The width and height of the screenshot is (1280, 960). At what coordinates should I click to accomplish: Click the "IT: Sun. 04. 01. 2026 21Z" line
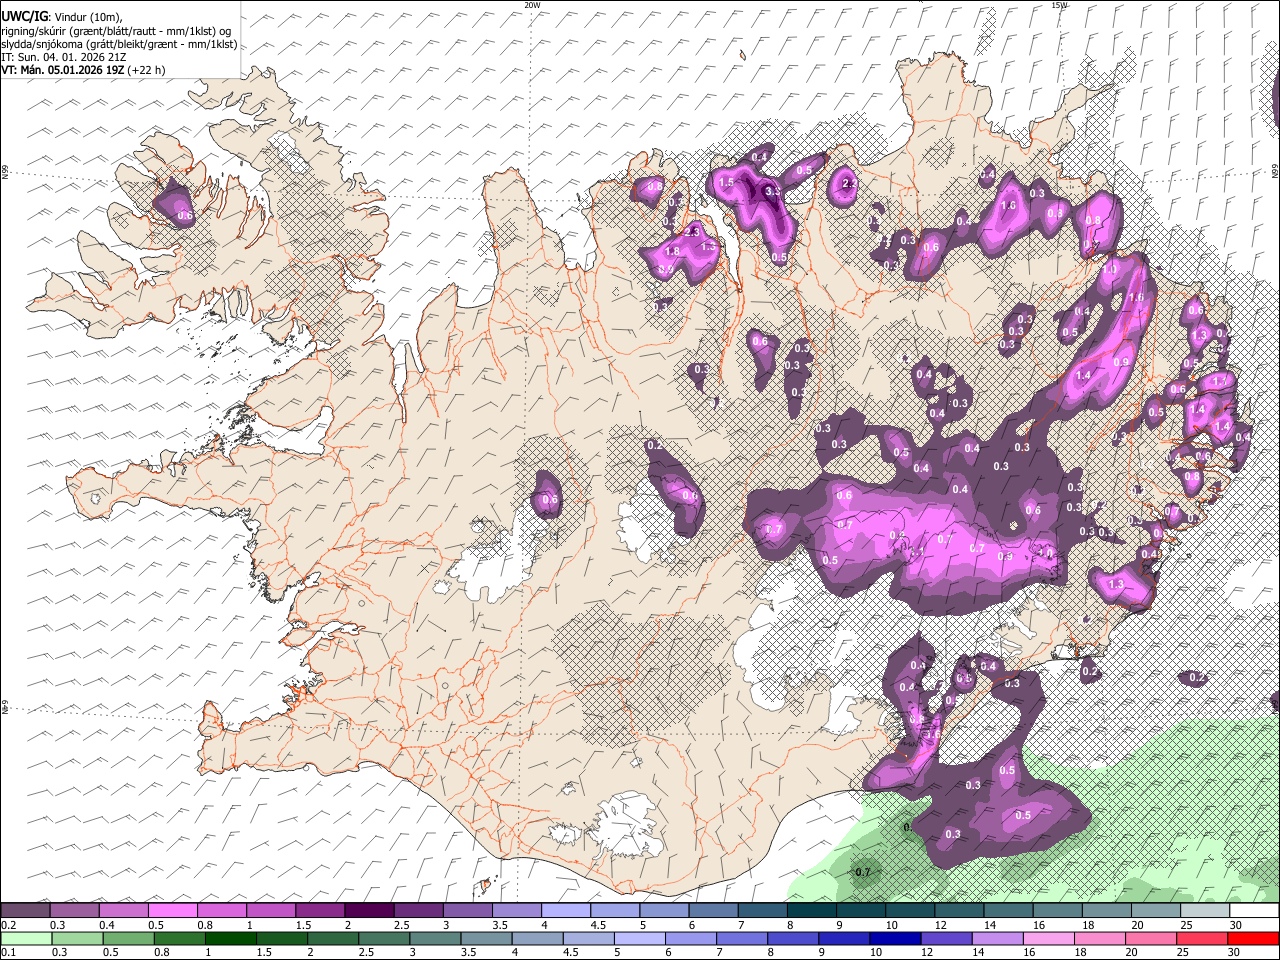63,57
